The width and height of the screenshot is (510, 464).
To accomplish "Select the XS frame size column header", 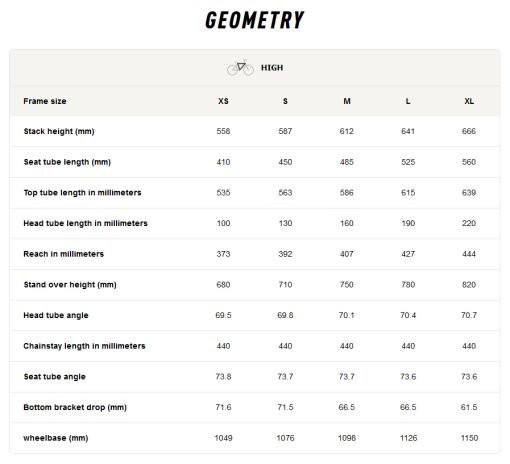I will click(x=223, y=101).
